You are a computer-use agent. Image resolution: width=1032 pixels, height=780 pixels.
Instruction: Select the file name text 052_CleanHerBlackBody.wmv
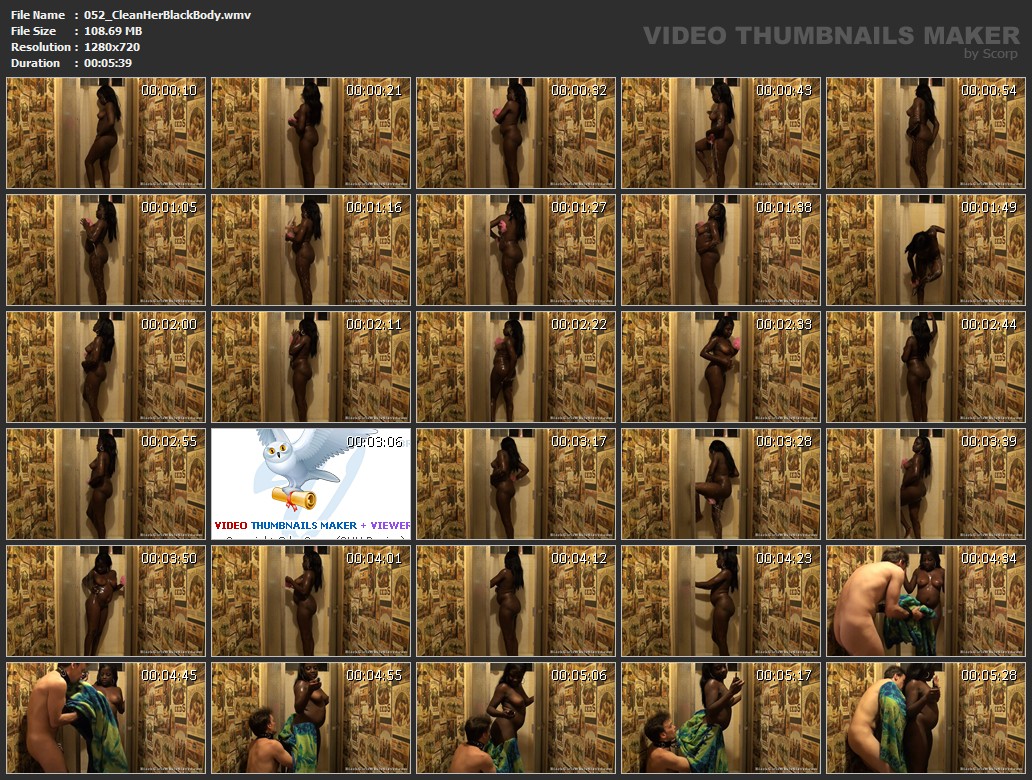168,15
